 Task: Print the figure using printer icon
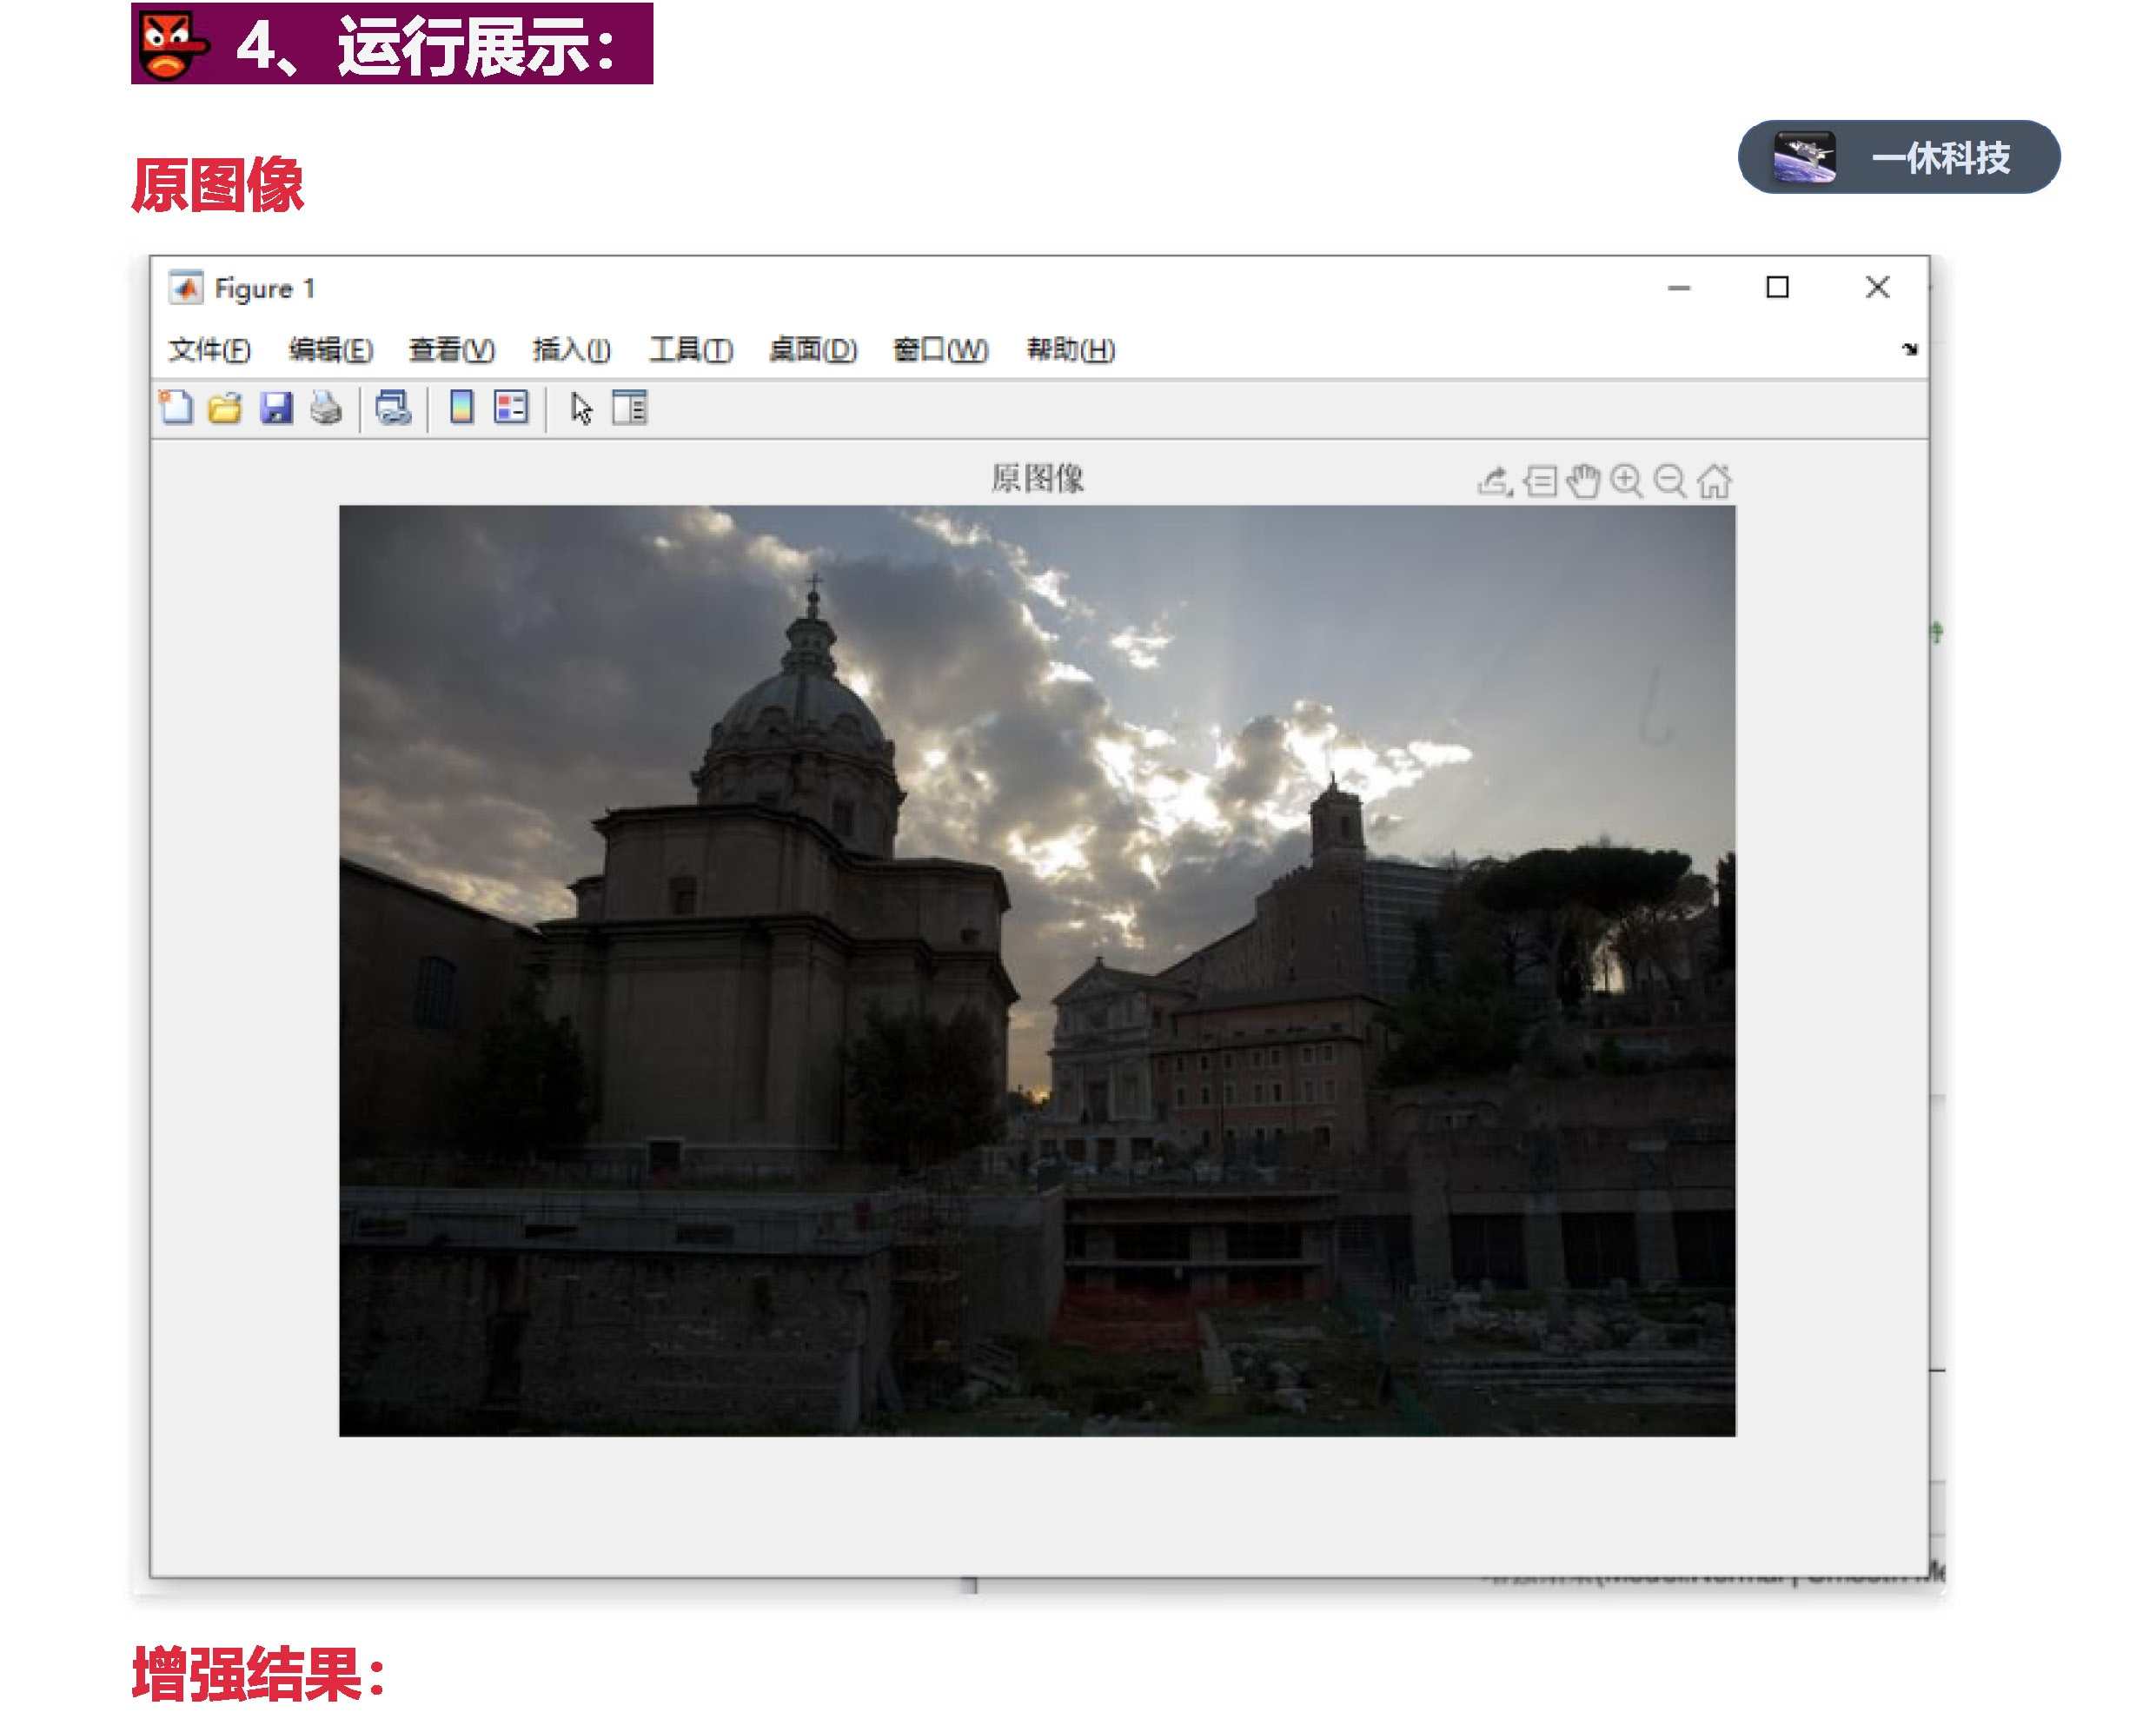tap(326, 408)
